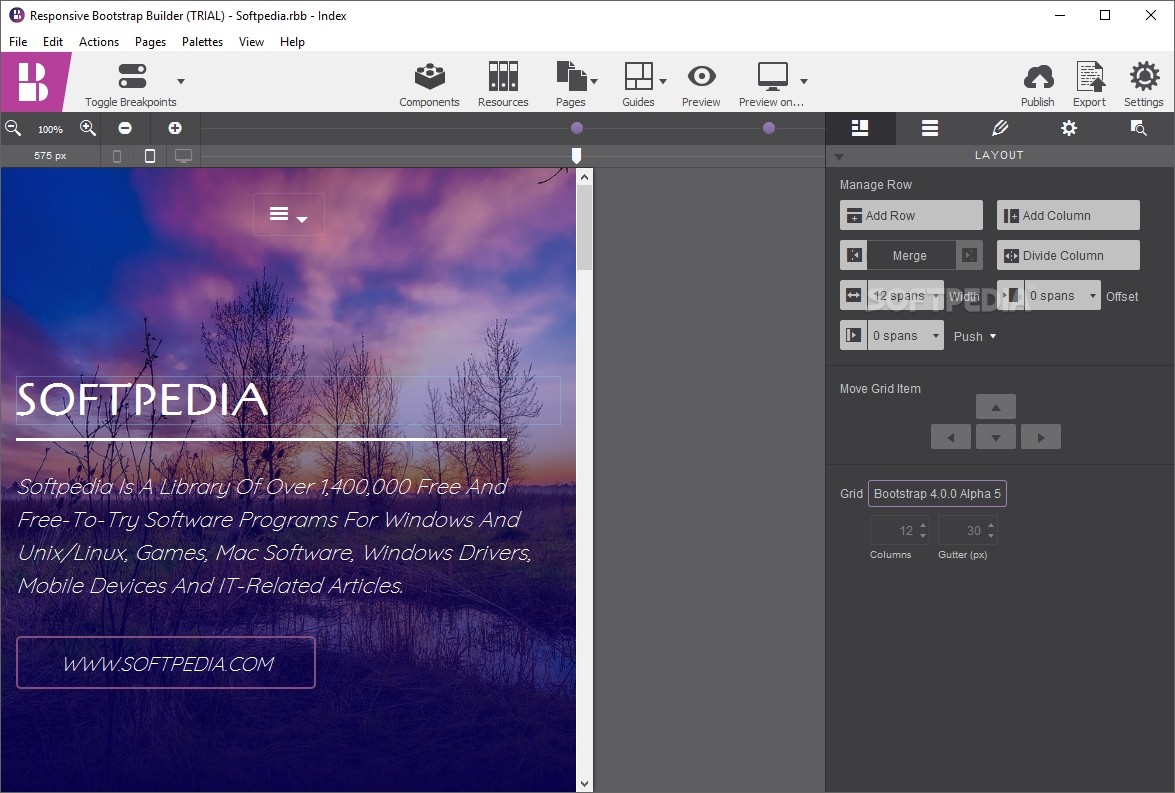
Task: Open the File menu
Action: pos(18,42)
